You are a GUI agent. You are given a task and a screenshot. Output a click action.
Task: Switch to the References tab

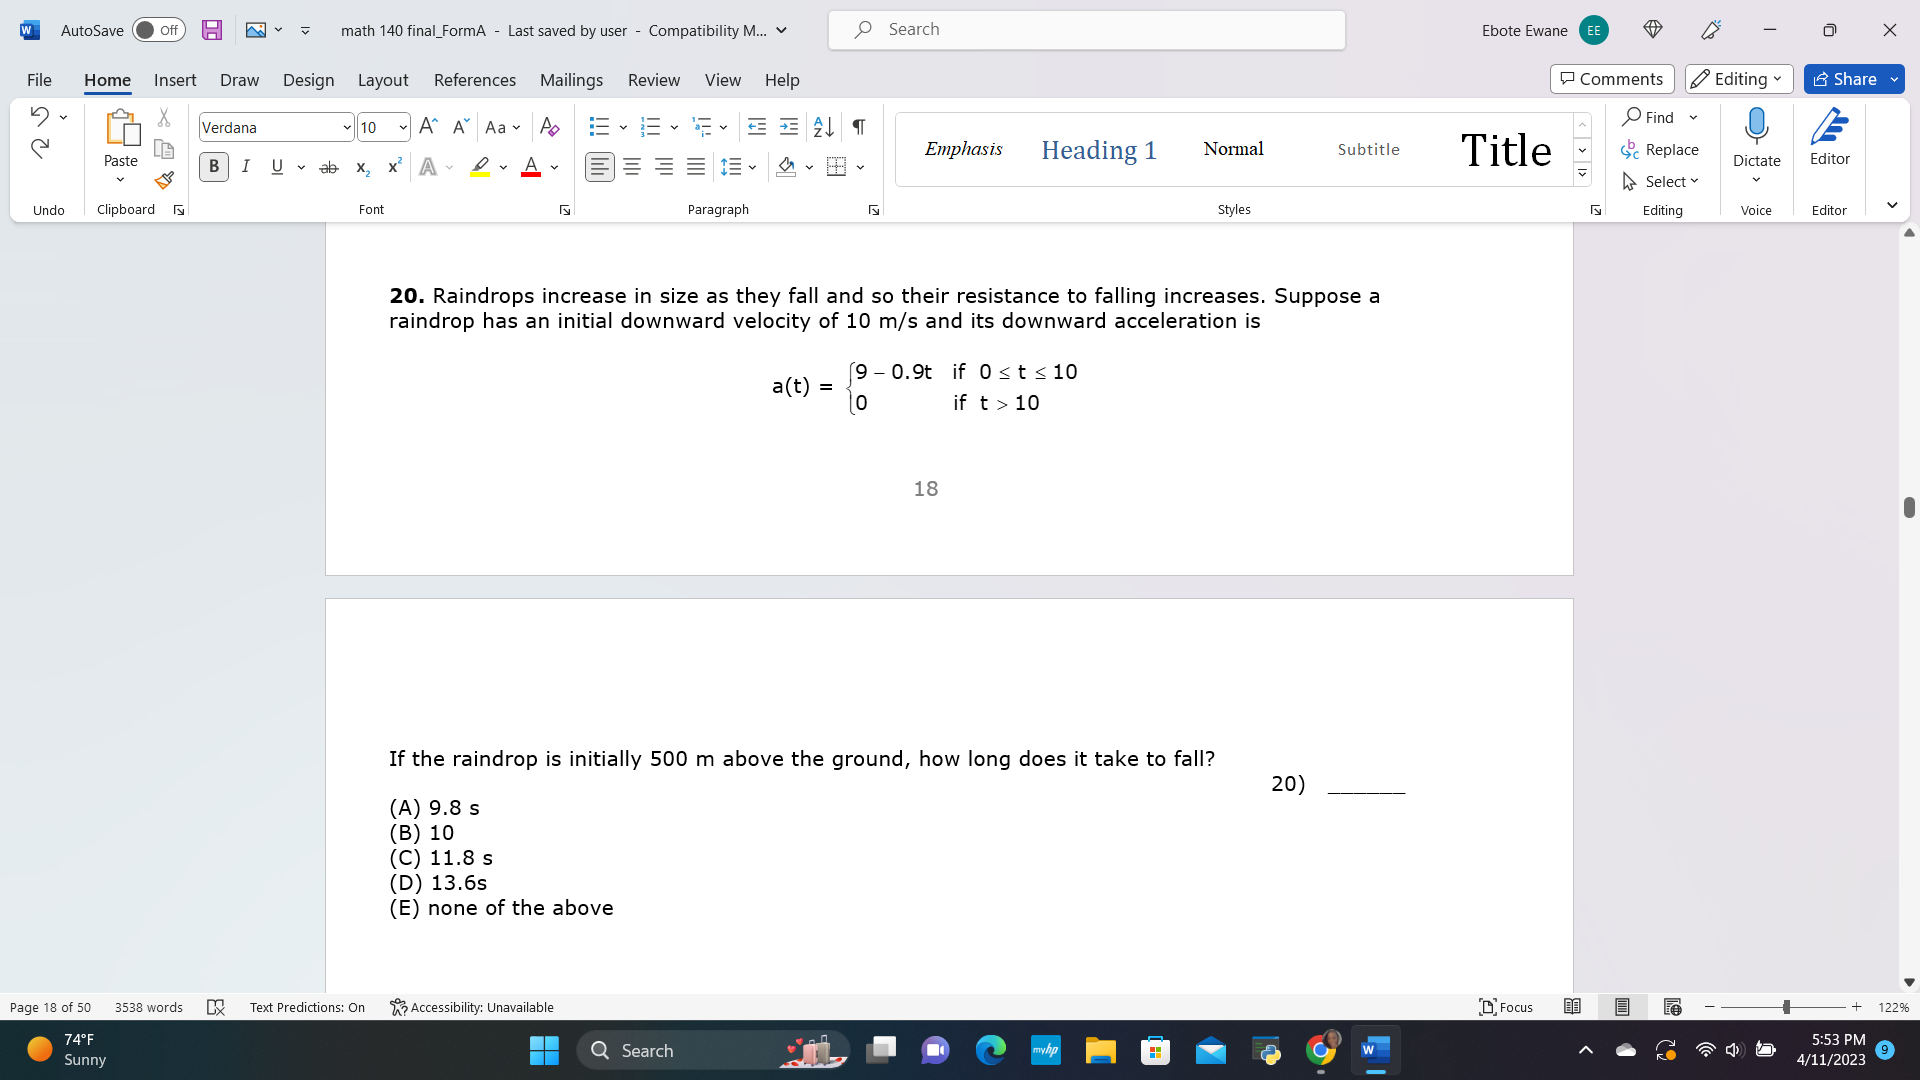click(474, 80)
